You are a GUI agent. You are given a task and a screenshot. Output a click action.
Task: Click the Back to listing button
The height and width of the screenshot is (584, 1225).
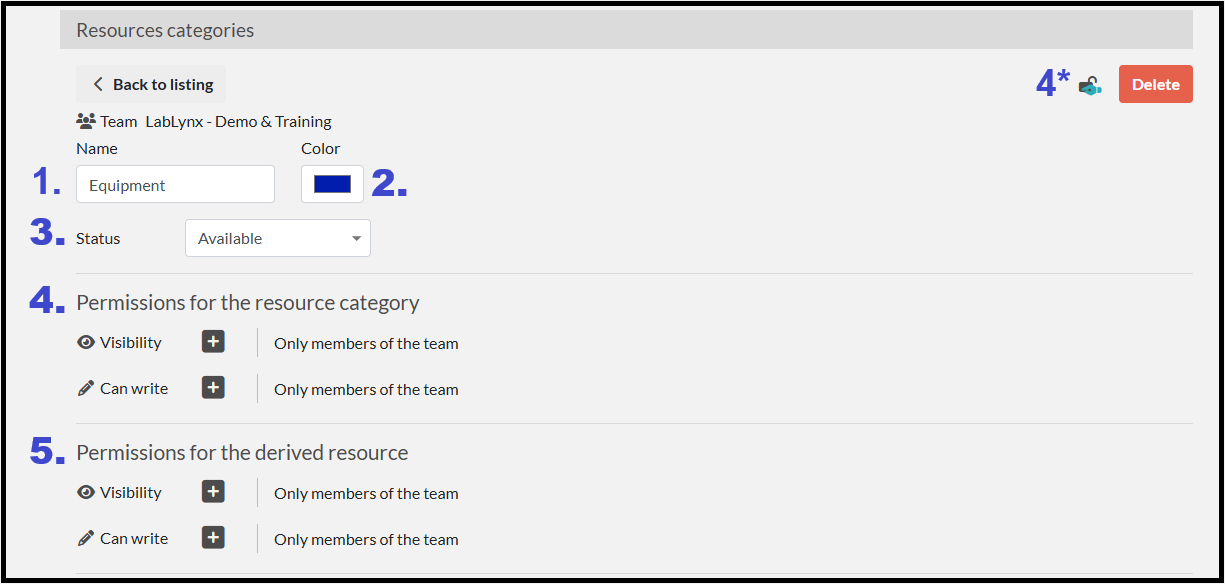[x=151, y=85]
